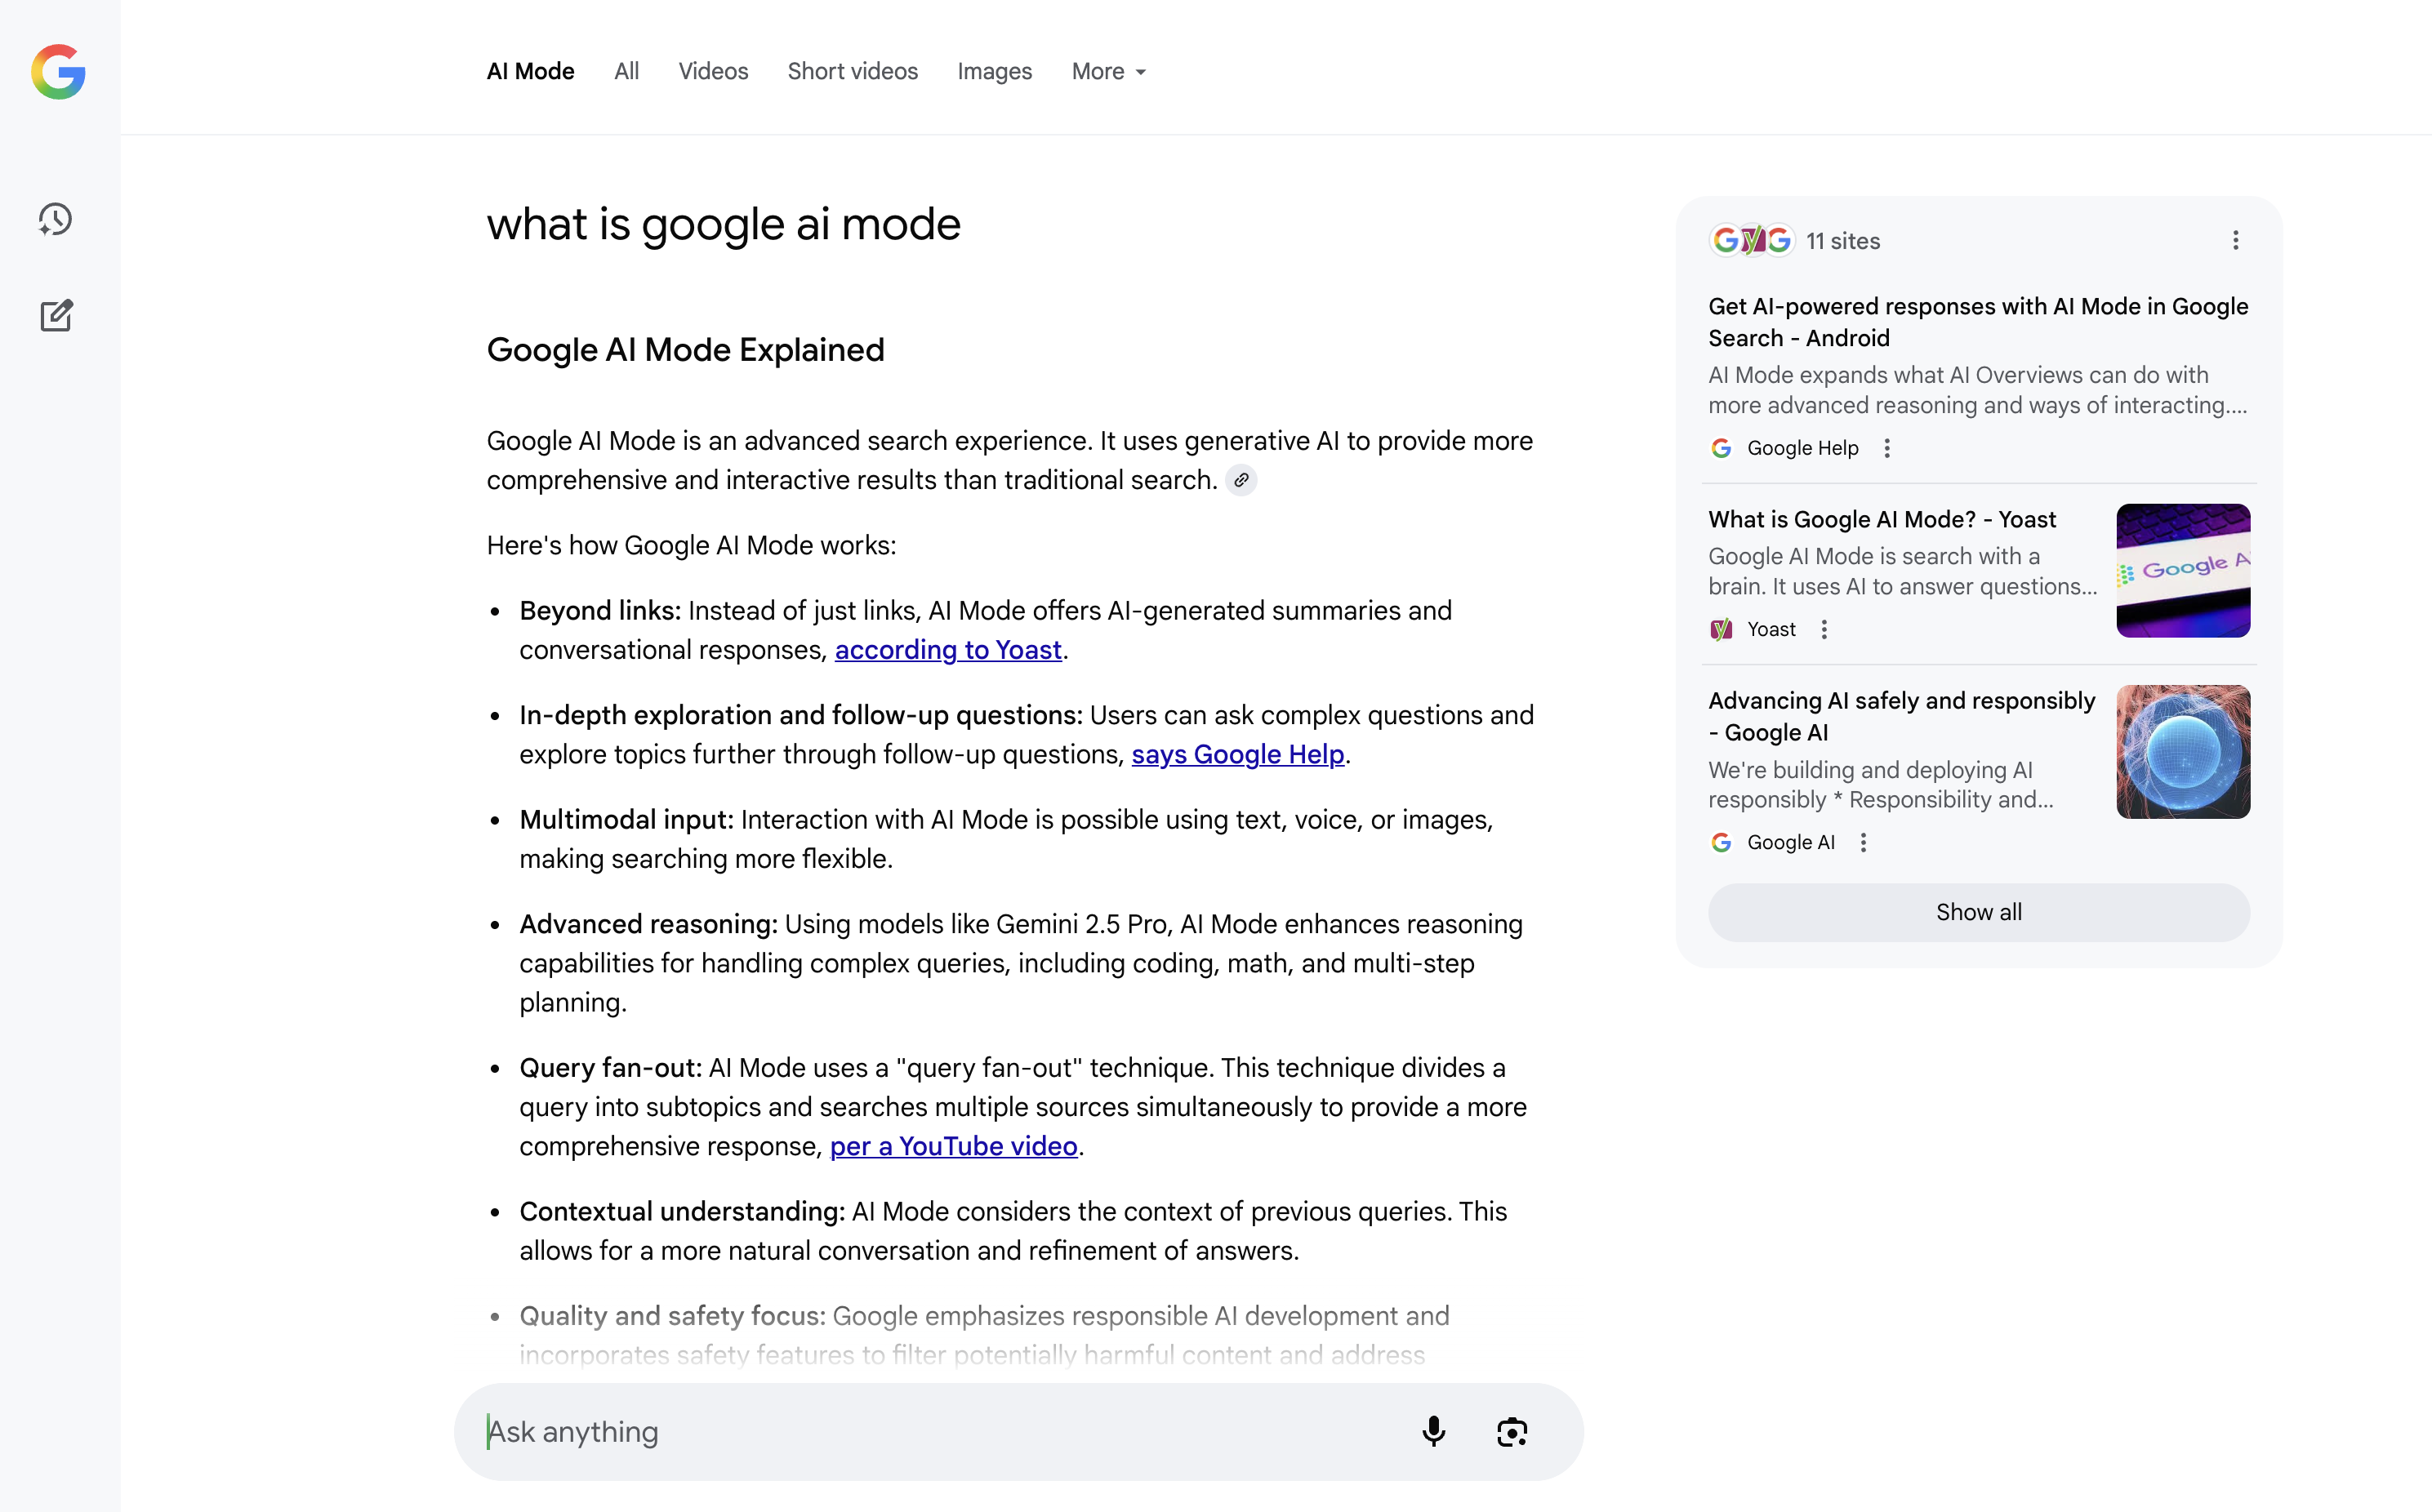Image resolution: width=2432 pixels, height=1512 pixels.
Task: Click the 'Google AI' source name label
Action: click(x=1790, y=842)
